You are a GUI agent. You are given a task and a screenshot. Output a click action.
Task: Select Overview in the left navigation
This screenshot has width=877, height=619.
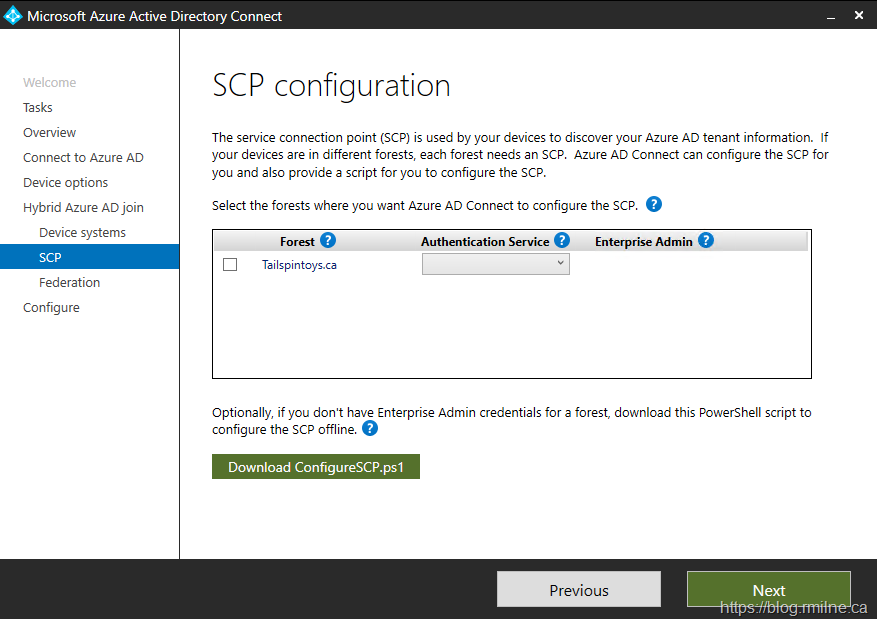pos(50,133)
